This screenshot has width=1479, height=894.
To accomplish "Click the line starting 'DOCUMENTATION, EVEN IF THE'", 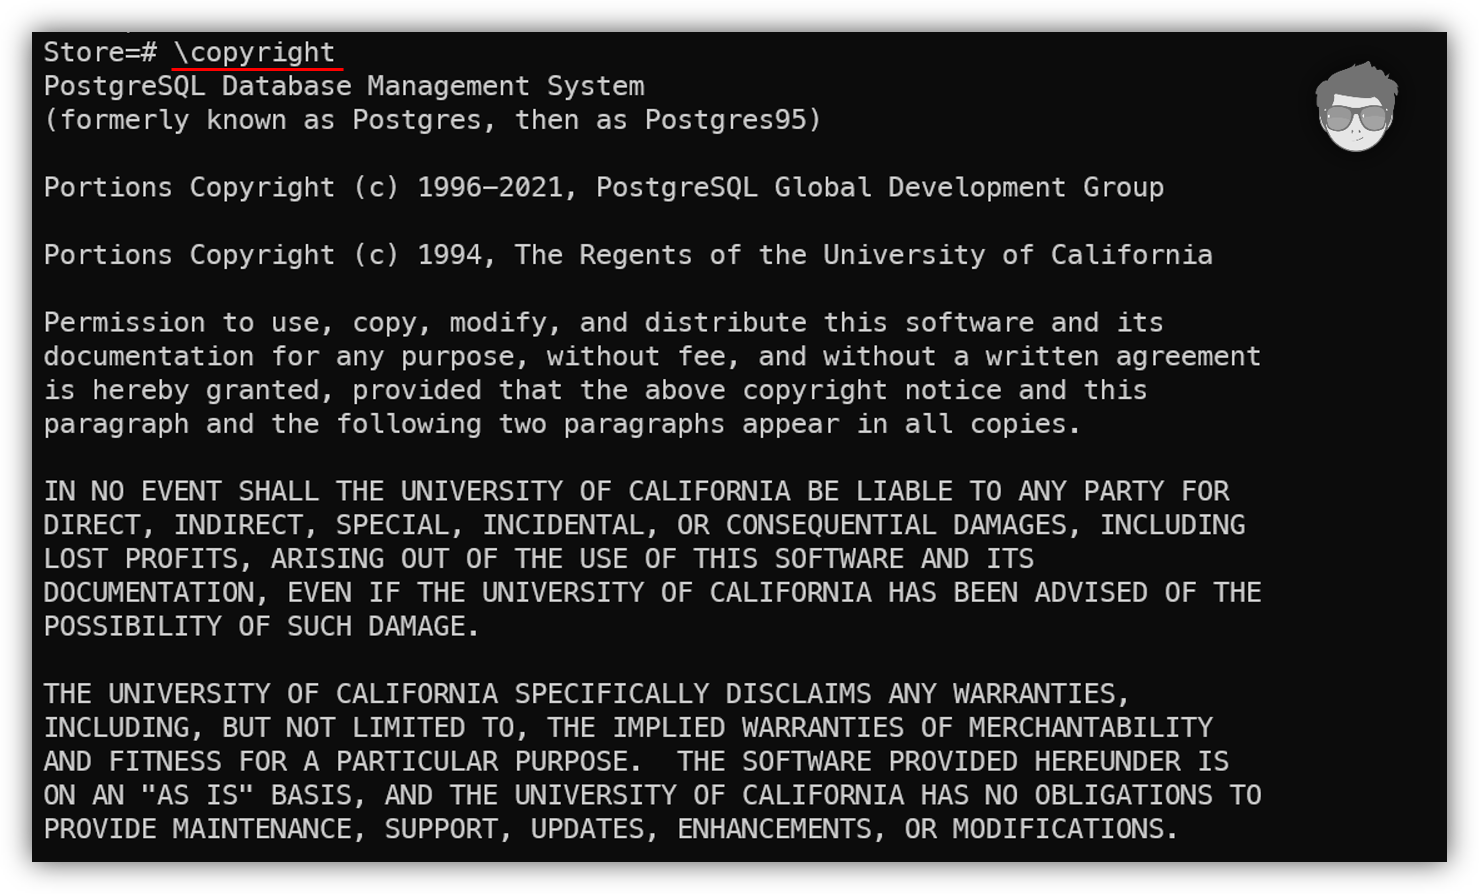I will (652, 593).
